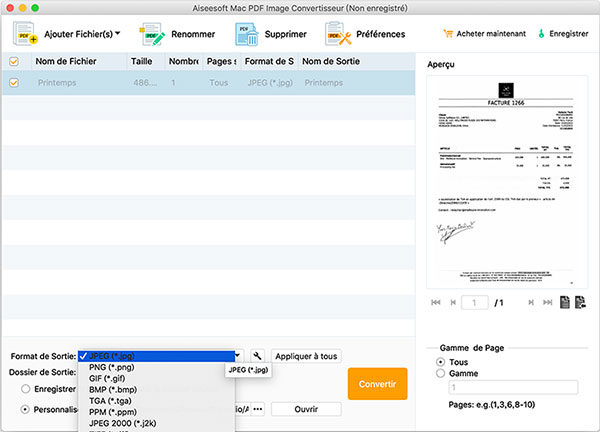The height and width of the screenshot is (432, 600).
Task: Click the wrench settings icon beside the format
Action: [x=257, y=356]
